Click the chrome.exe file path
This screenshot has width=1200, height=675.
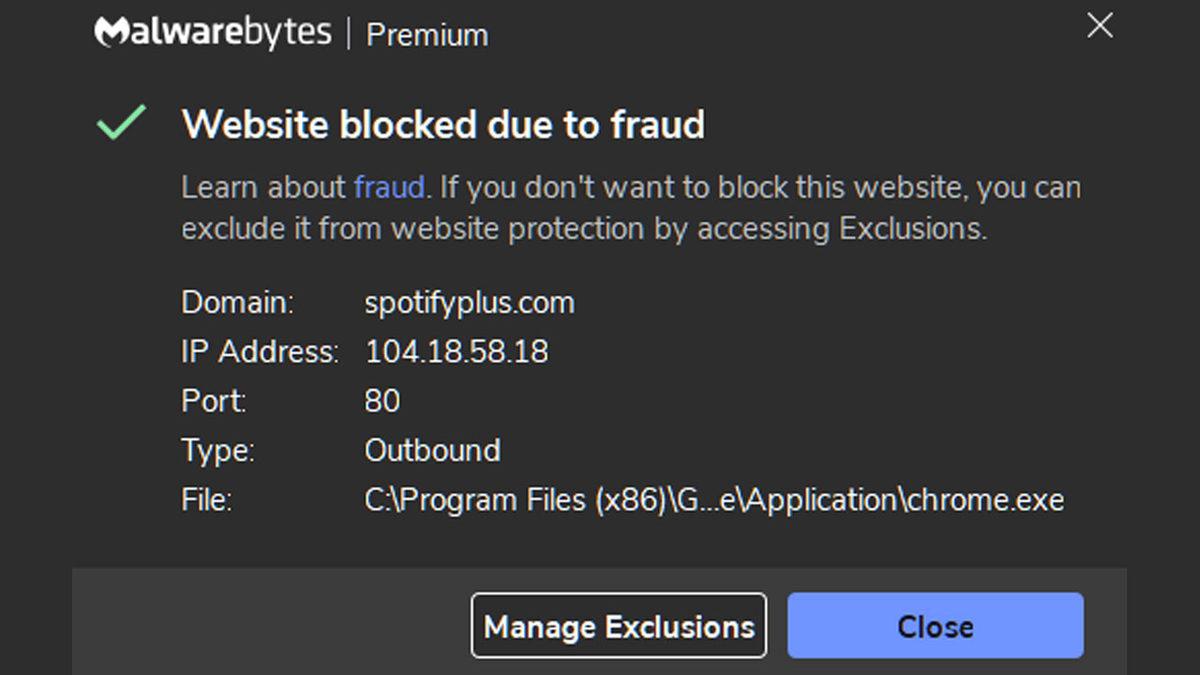714,499
